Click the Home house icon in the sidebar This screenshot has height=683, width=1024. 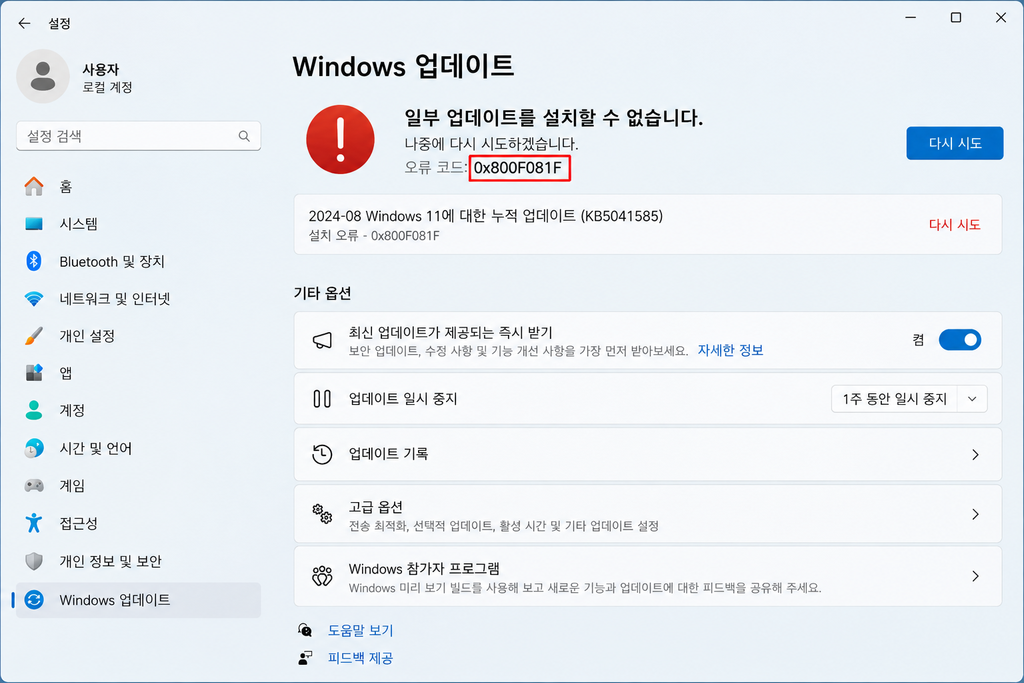34,186
